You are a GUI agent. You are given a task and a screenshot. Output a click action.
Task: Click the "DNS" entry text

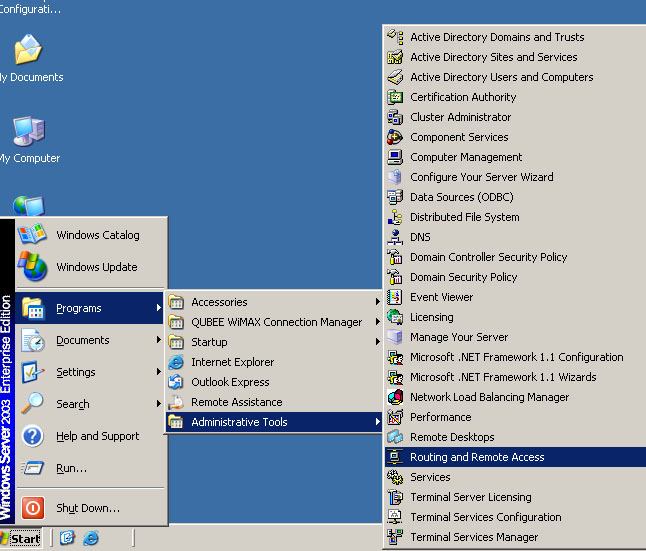pyautogui.click(x=420, y=237)
